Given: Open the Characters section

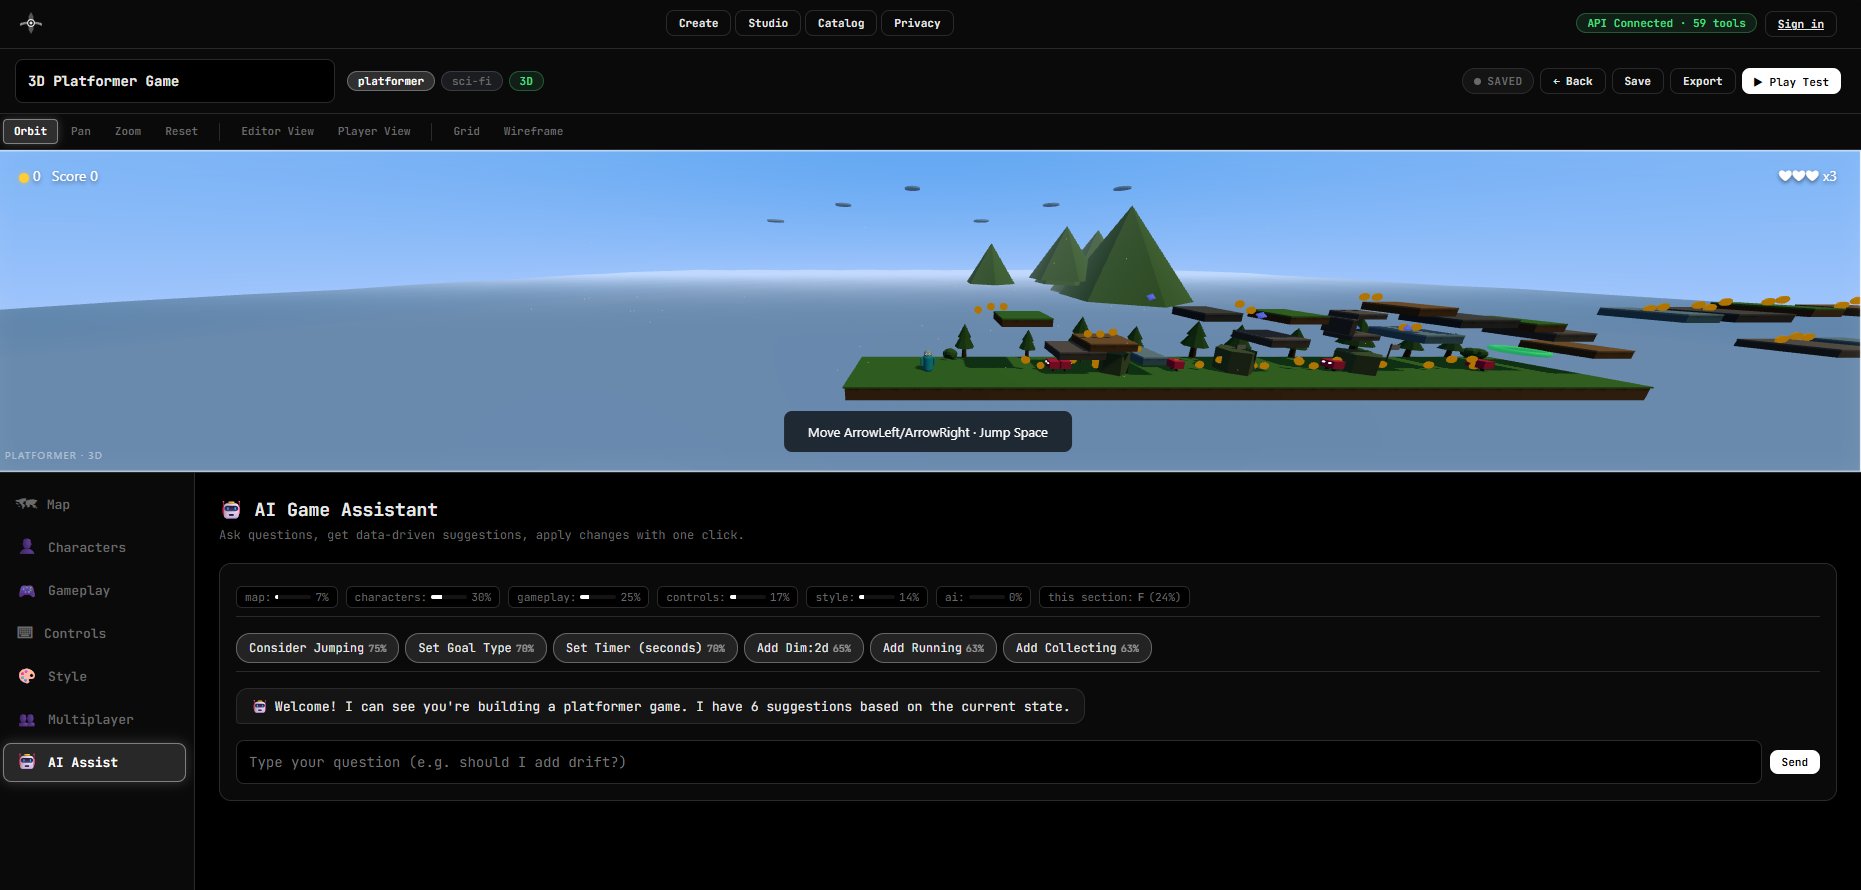Looking at the screenshot, I should tap(95, 547).
